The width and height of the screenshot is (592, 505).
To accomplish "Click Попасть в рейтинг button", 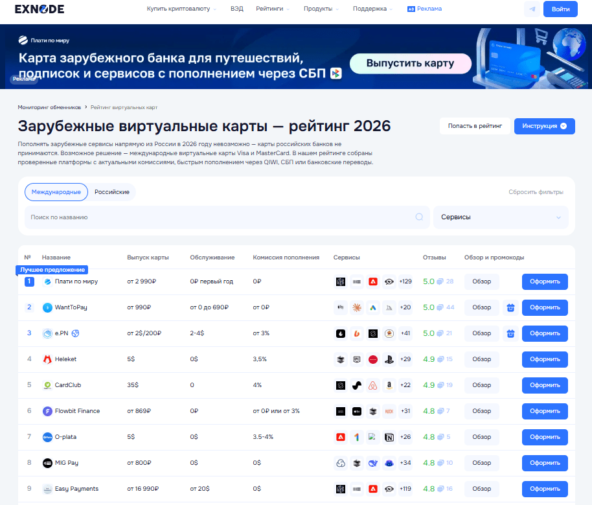I will (x=475, y=126).
